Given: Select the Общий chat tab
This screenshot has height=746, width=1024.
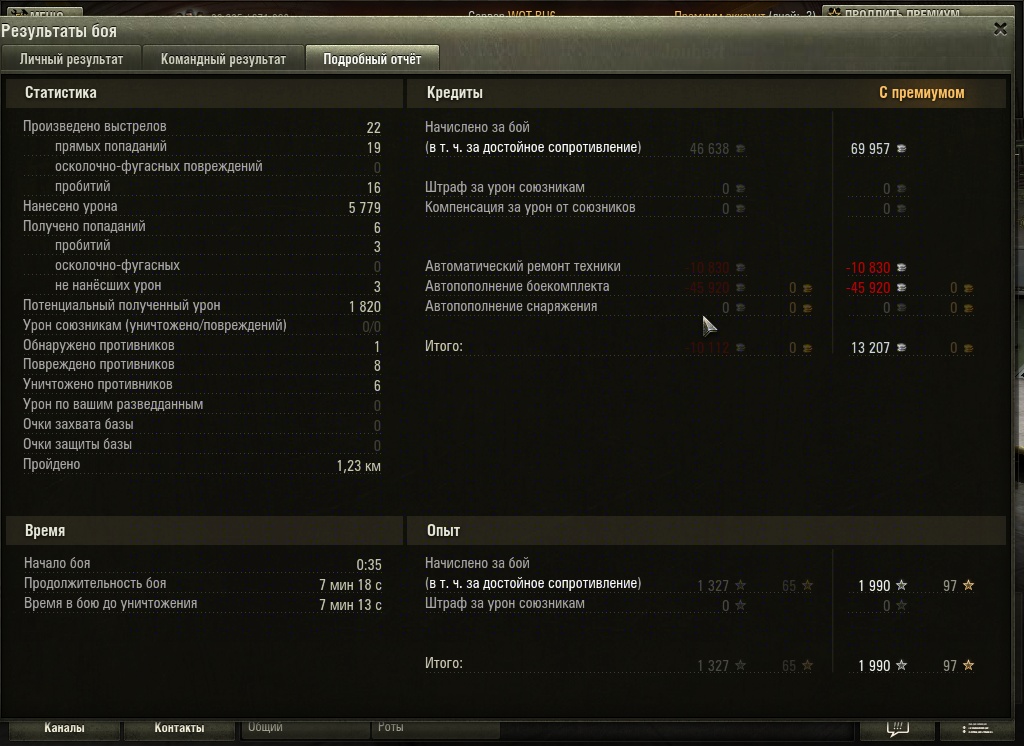Looking at the screenshot, I should pos(265,727).
